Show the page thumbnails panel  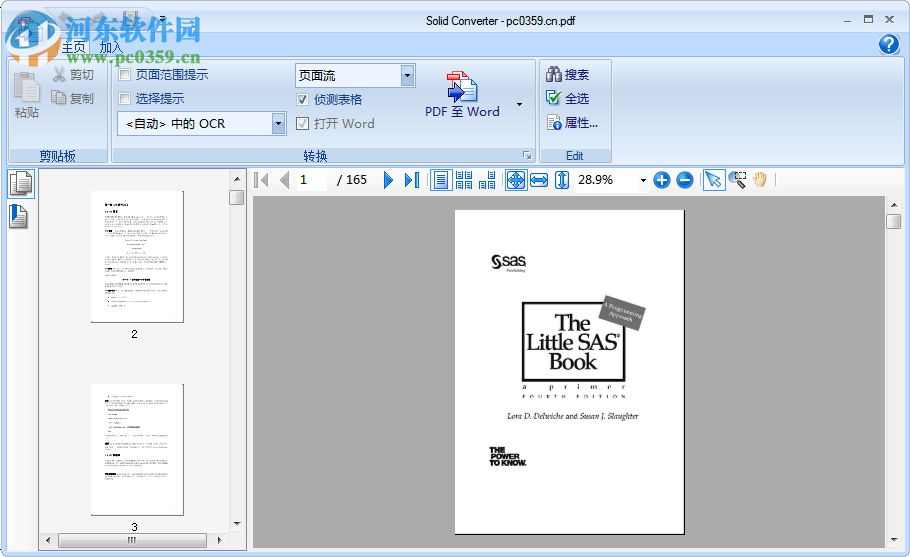pos(21,184)
